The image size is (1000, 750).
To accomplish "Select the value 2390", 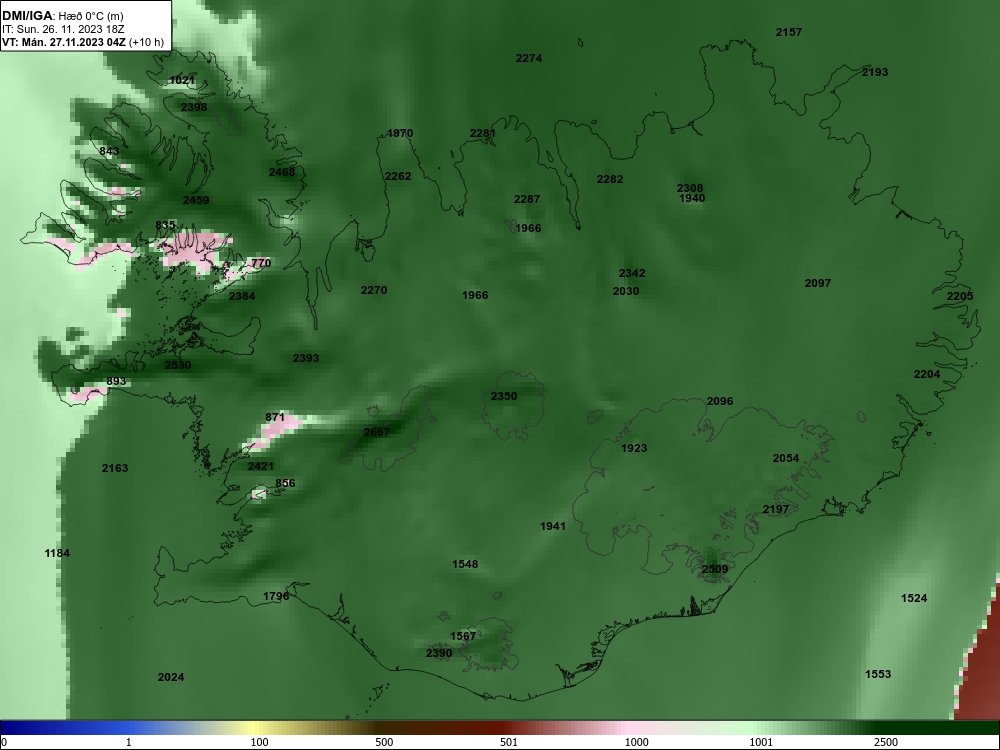I will click(x=439, y=653).
